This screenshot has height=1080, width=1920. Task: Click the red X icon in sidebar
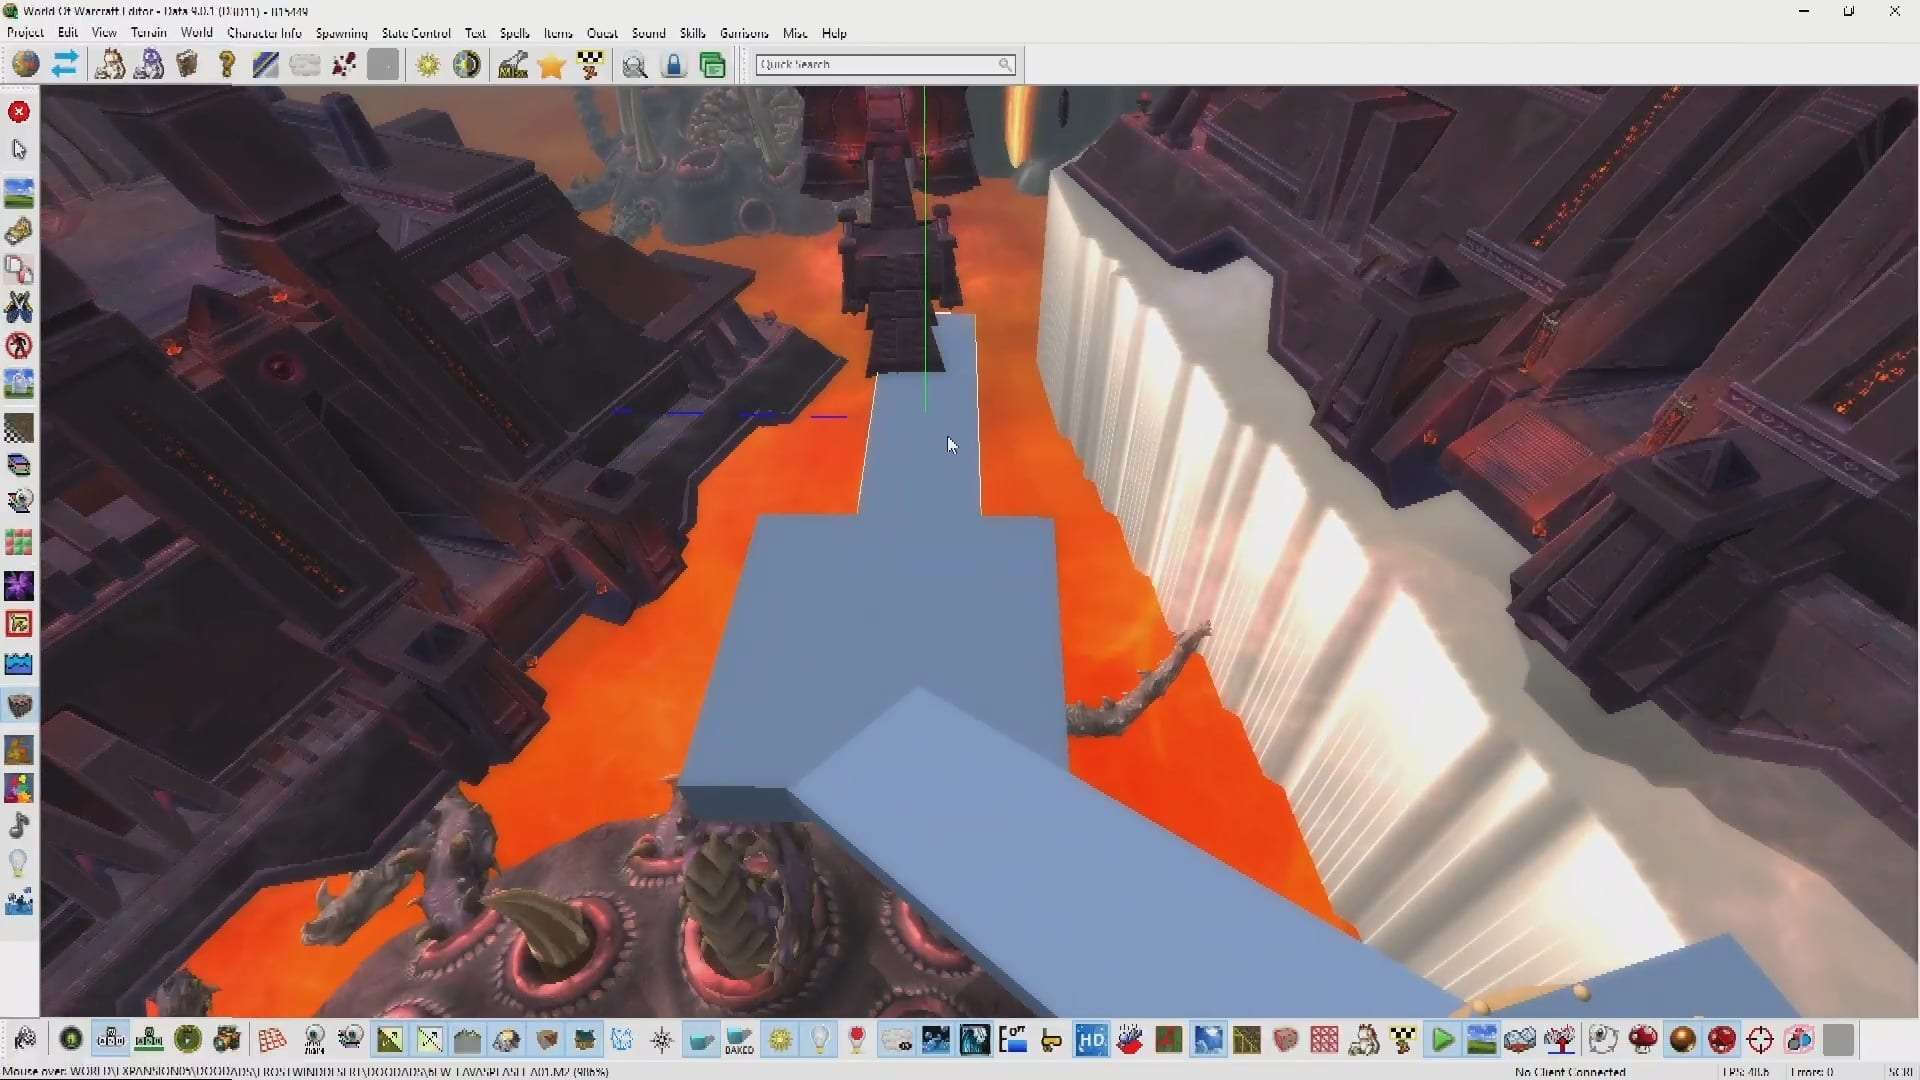(19, 112)
